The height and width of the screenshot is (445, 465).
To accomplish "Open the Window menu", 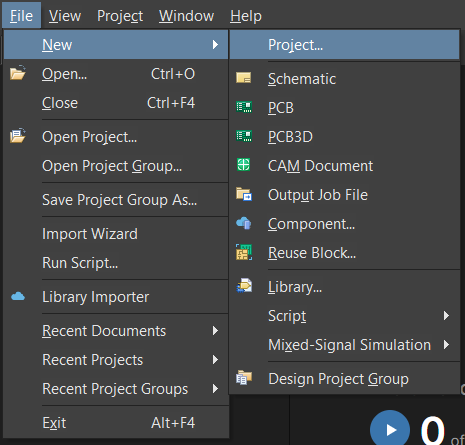I will click(x=186, y=15).
